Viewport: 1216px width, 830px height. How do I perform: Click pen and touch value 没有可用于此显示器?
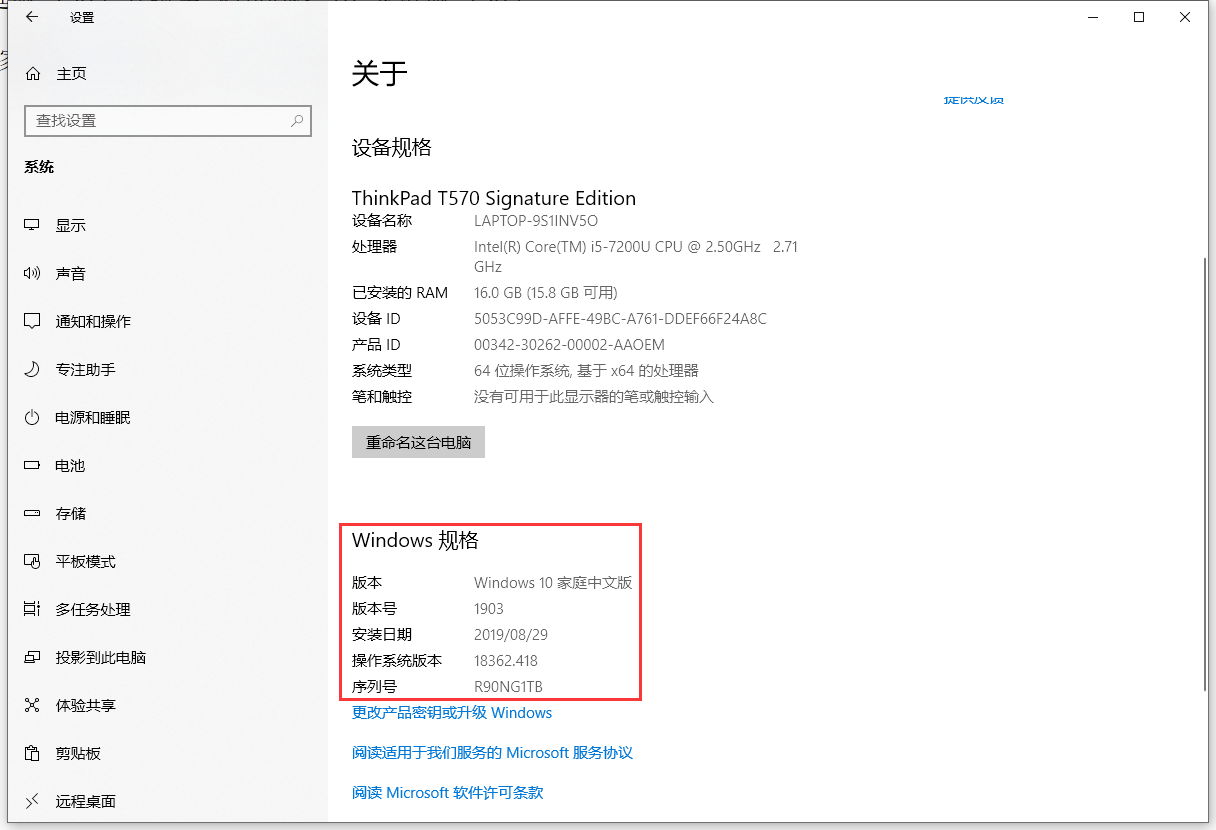(x=594, y=397)
